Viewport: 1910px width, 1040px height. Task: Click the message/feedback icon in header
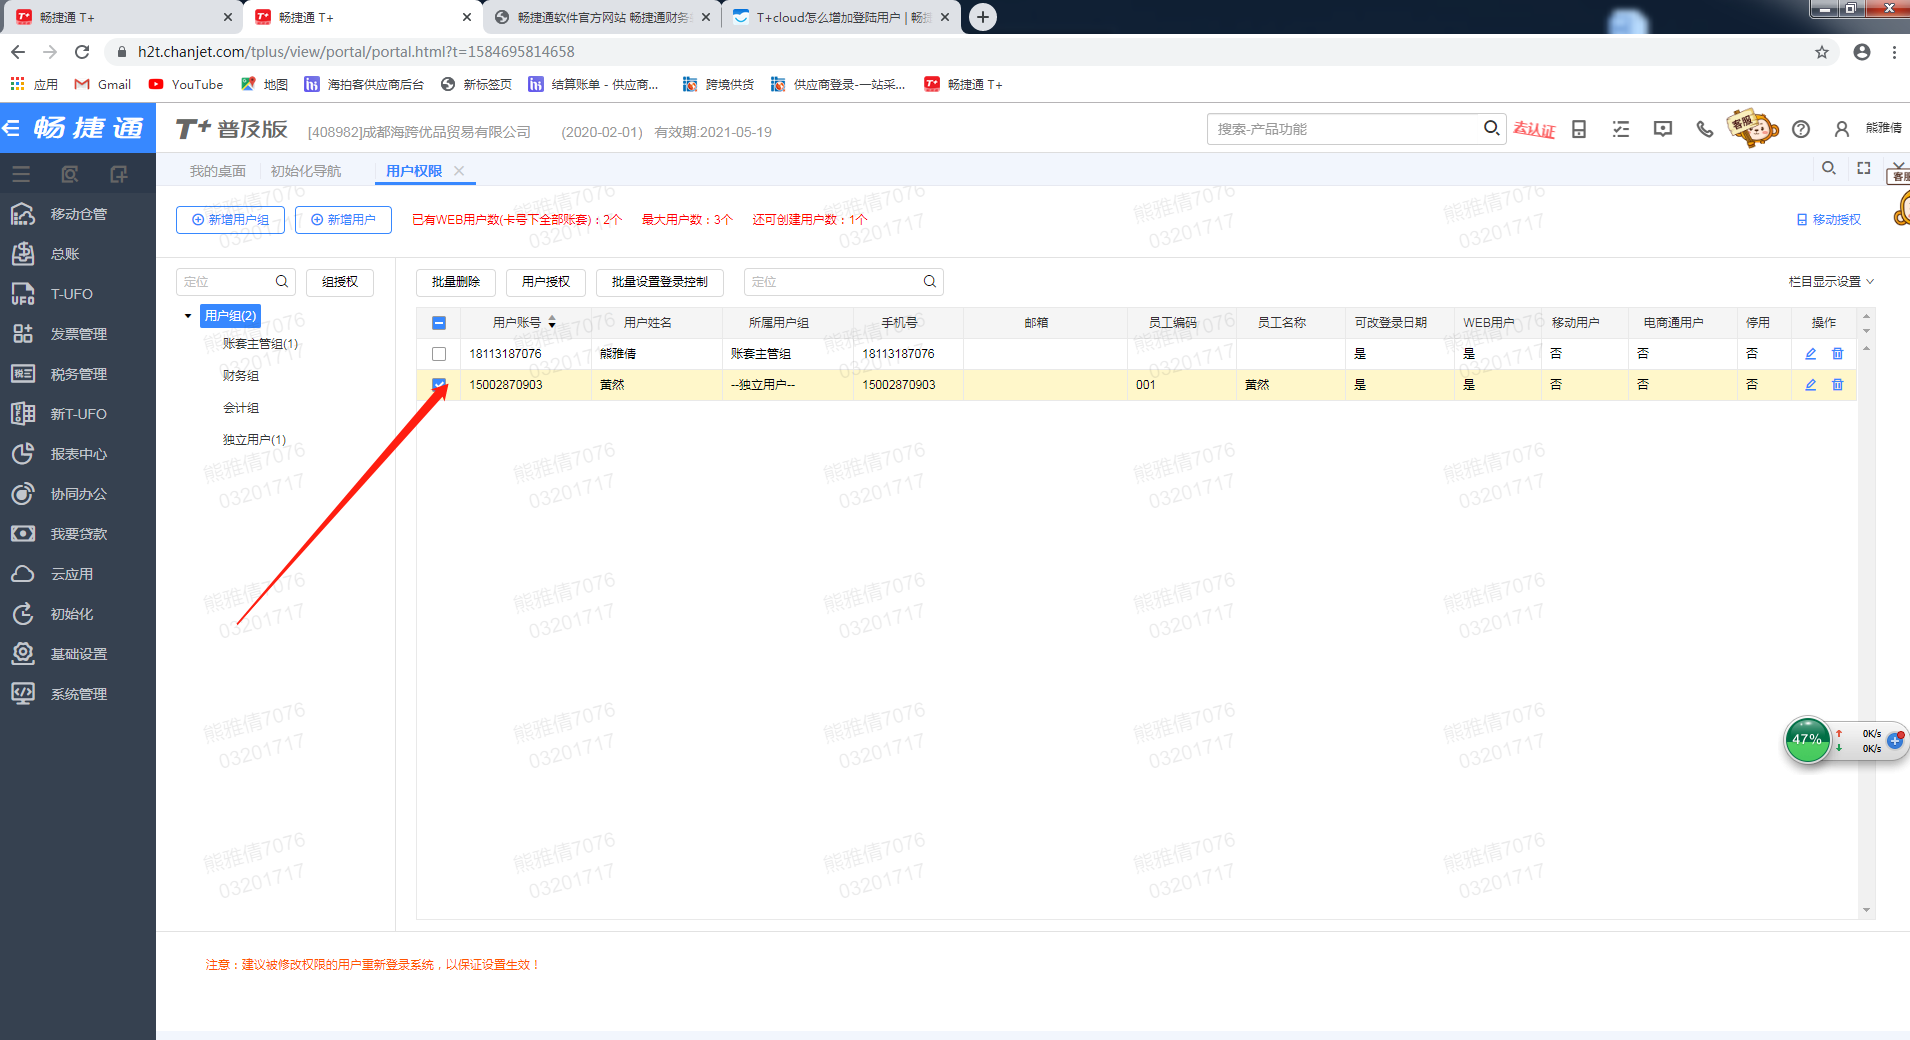(x=1663, y=129)
